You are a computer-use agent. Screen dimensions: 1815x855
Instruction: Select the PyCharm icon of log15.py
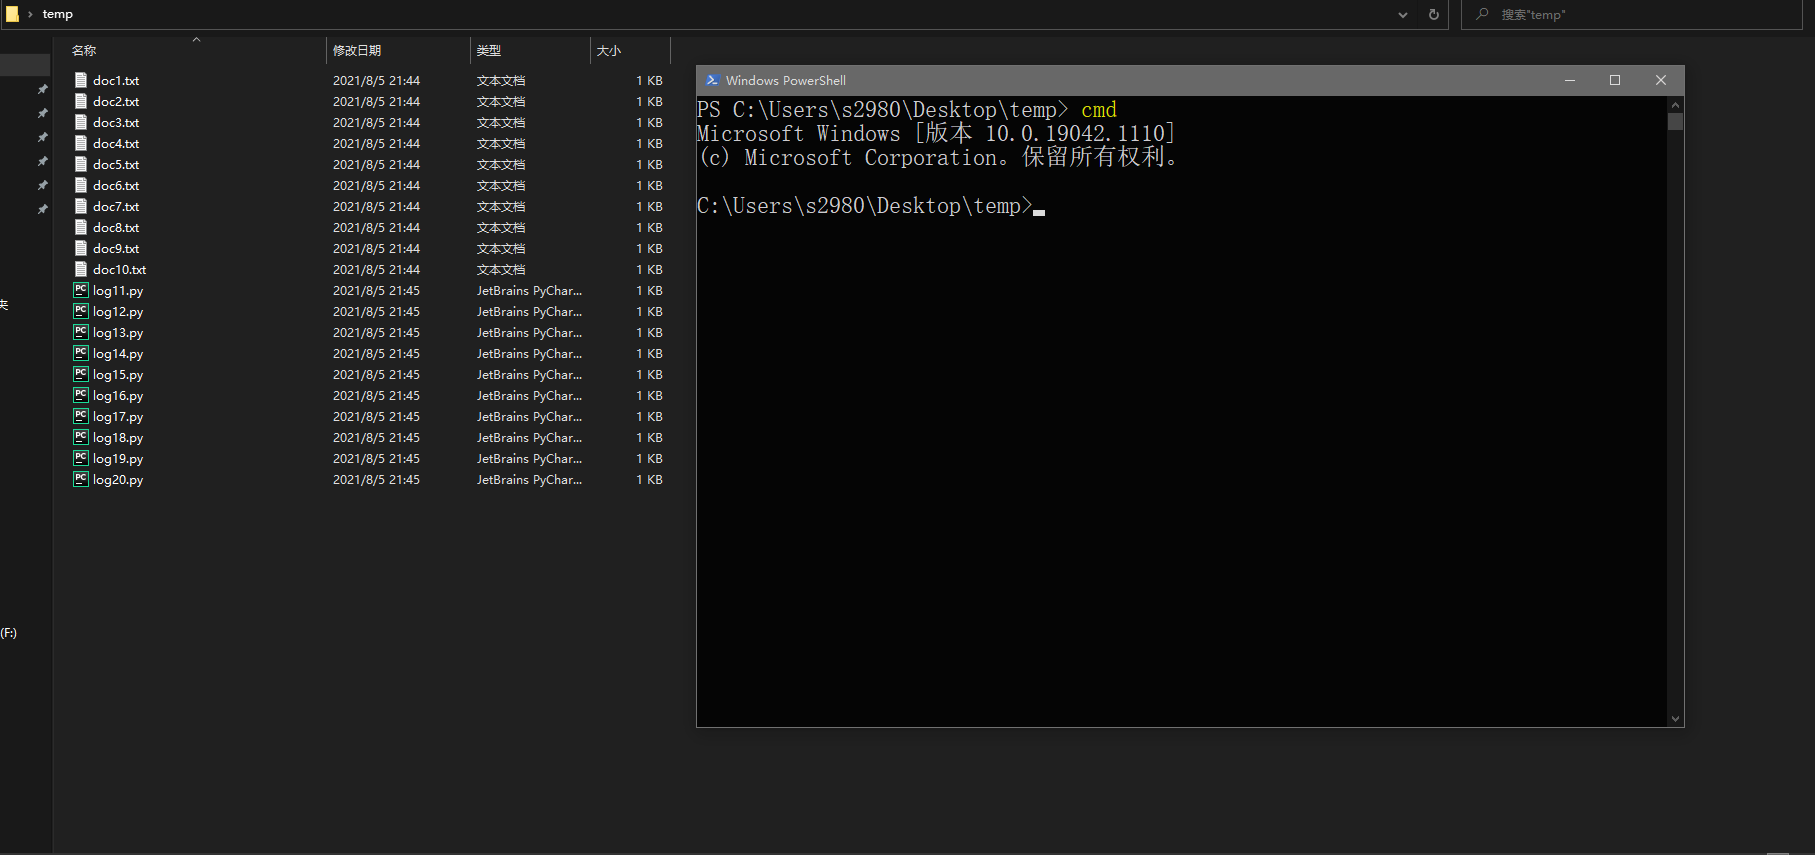click(81, 374)
